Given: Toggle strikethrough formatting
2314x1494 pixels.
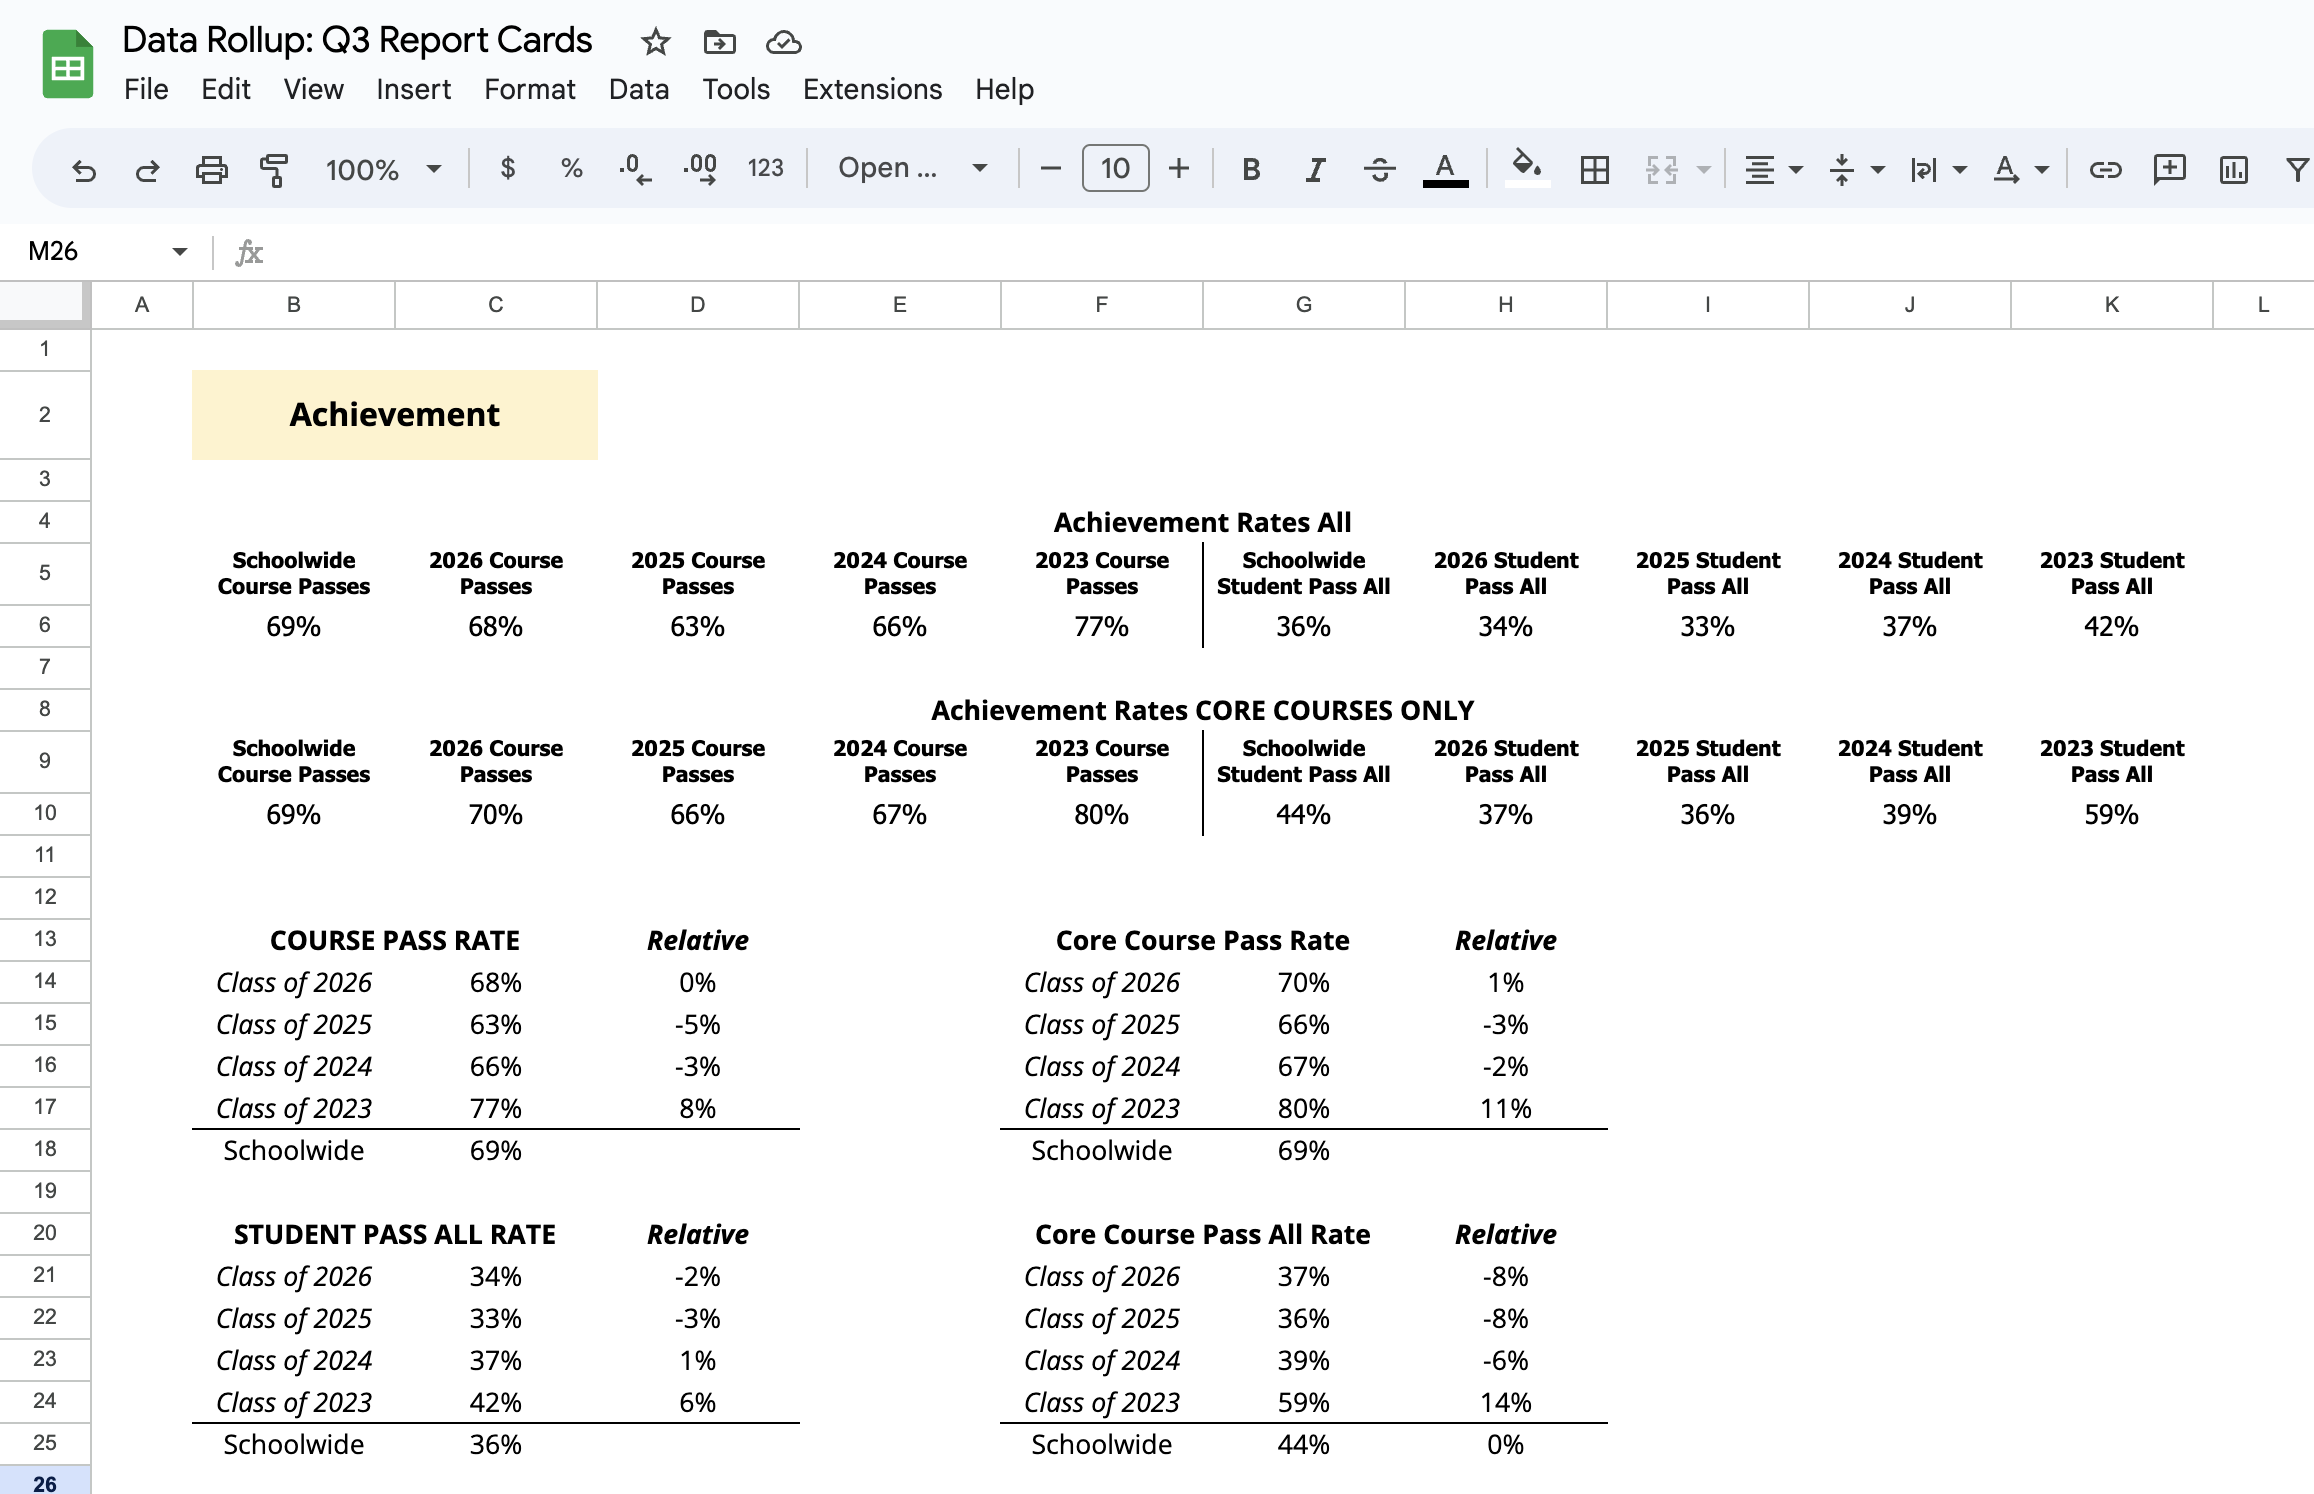Looking at the screenshot, I should [1379, 170].
